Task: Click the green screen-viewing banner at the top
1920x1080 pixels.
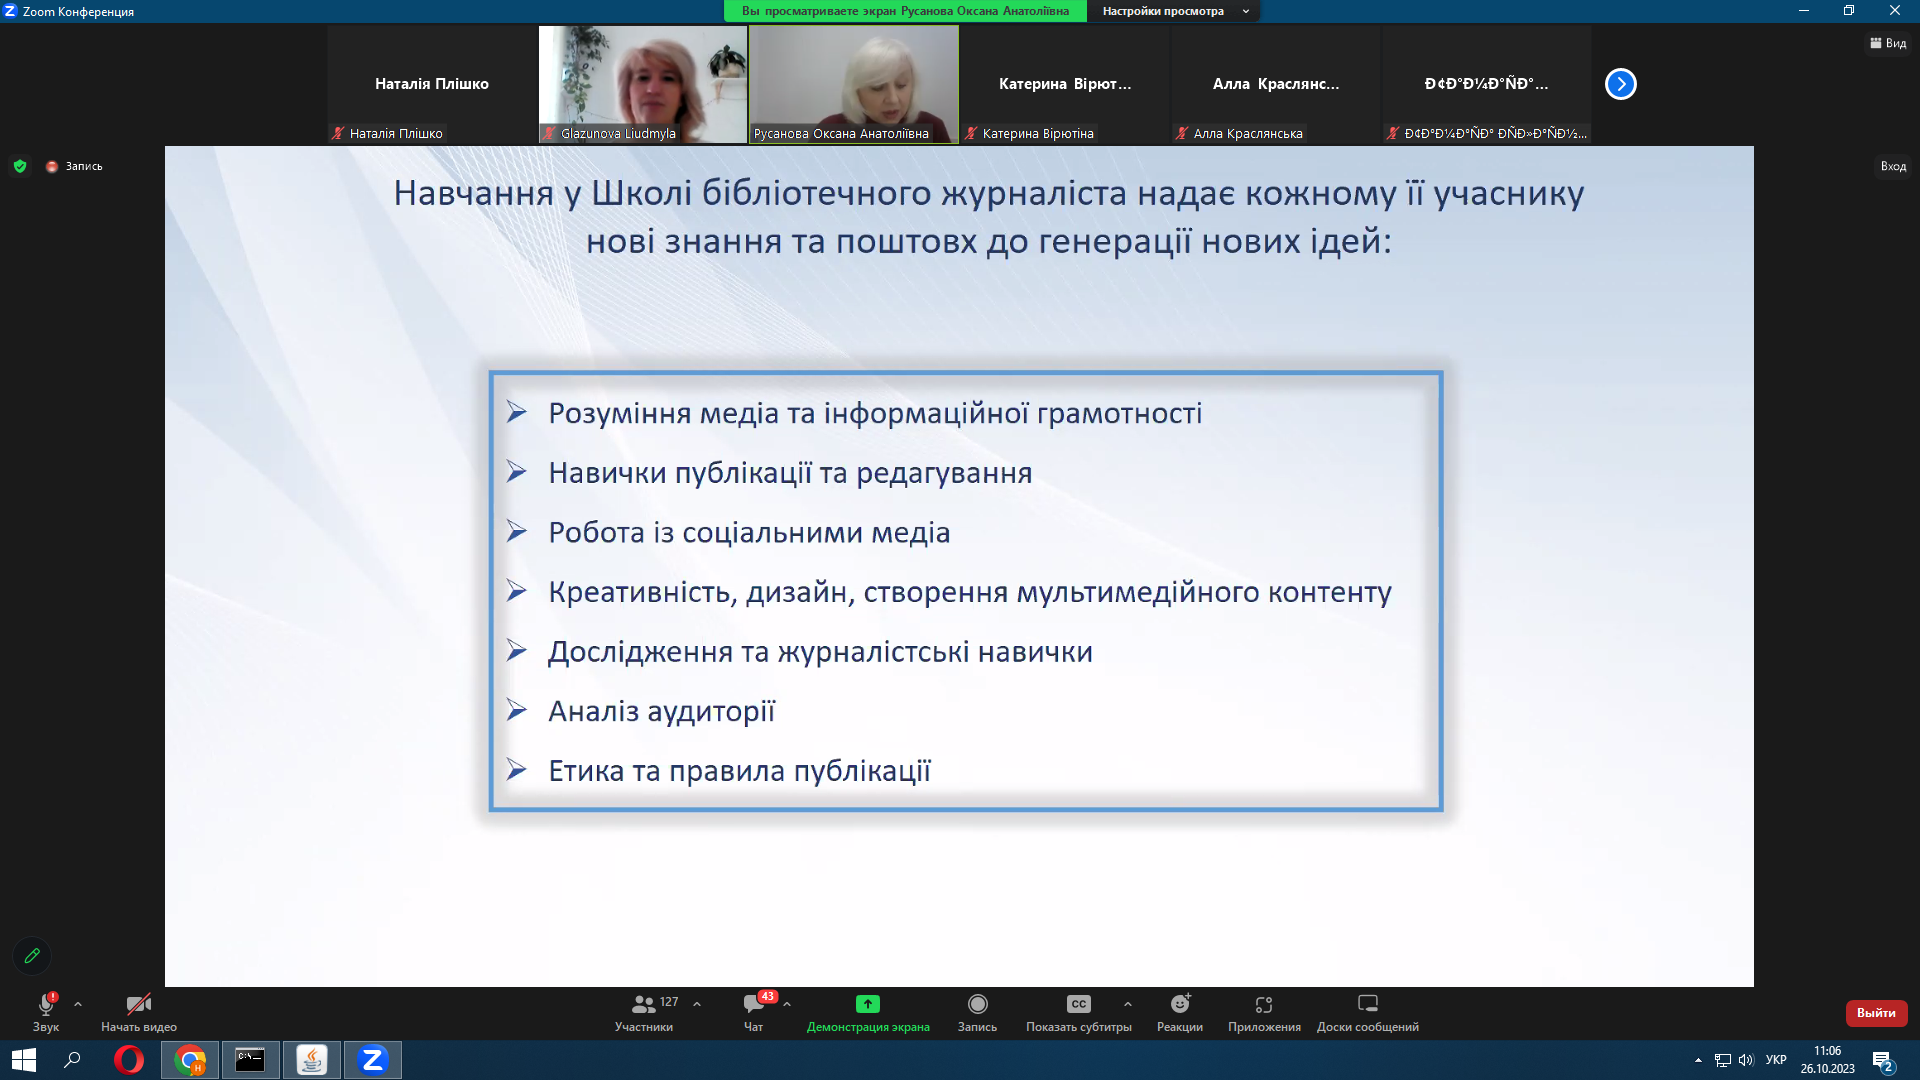Action: tap(905, 11)
